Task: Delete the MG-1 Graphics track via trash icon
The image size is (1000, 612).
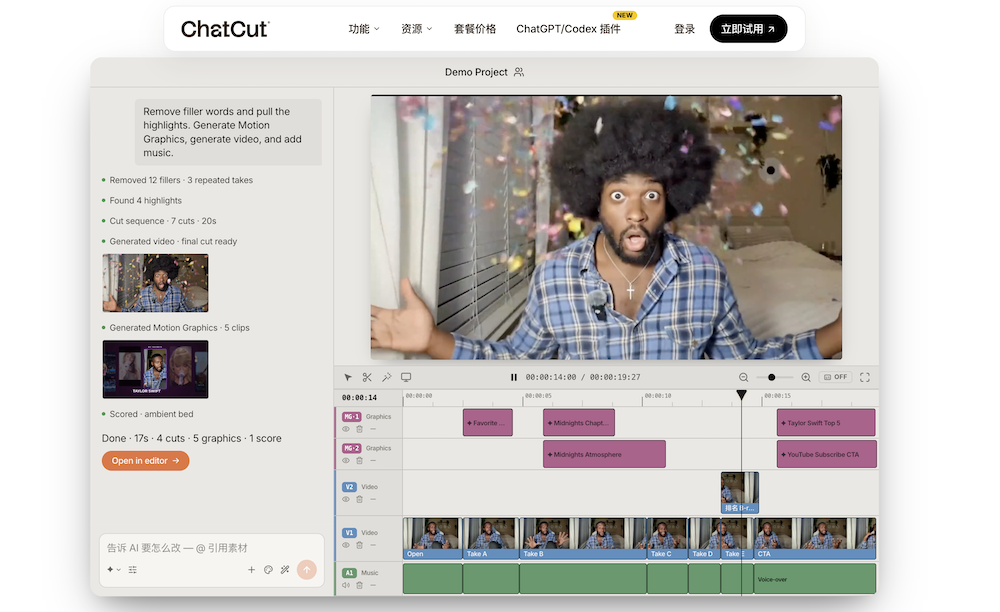Action: [359, 429]
